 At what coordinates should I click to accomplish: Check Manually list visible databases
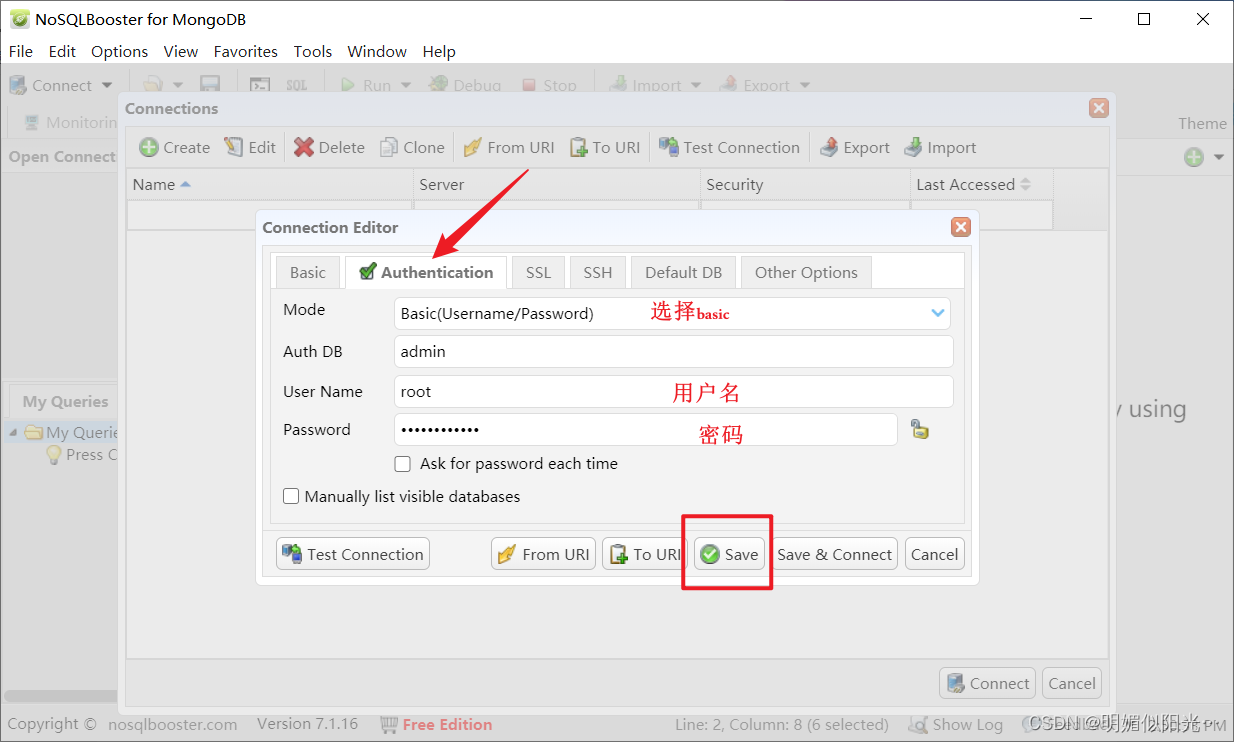click(x=291, y=496)
